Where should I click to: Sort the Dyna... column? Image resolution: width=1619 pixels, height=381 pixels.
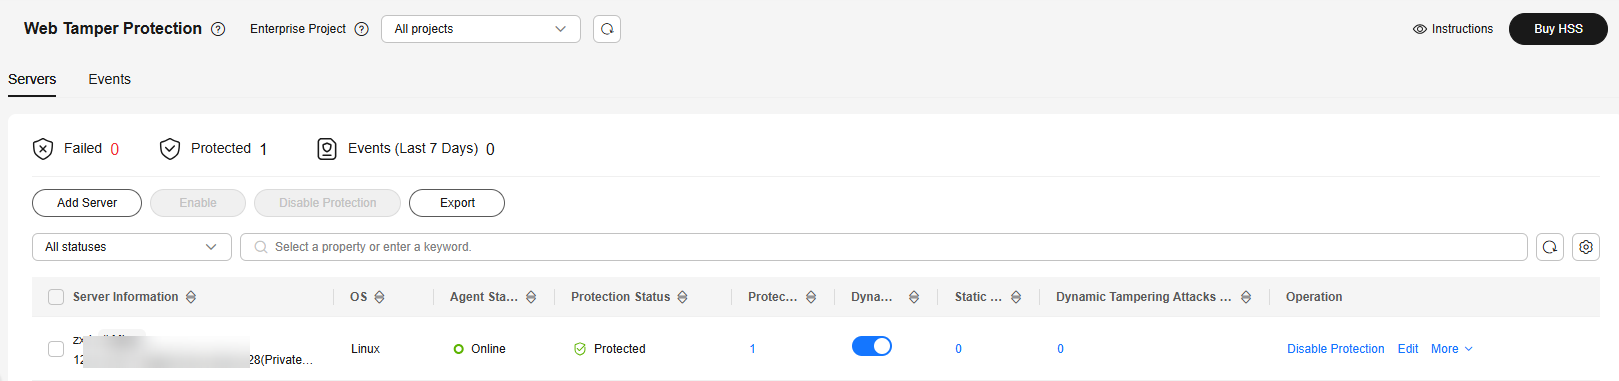(x=914, y=297)
